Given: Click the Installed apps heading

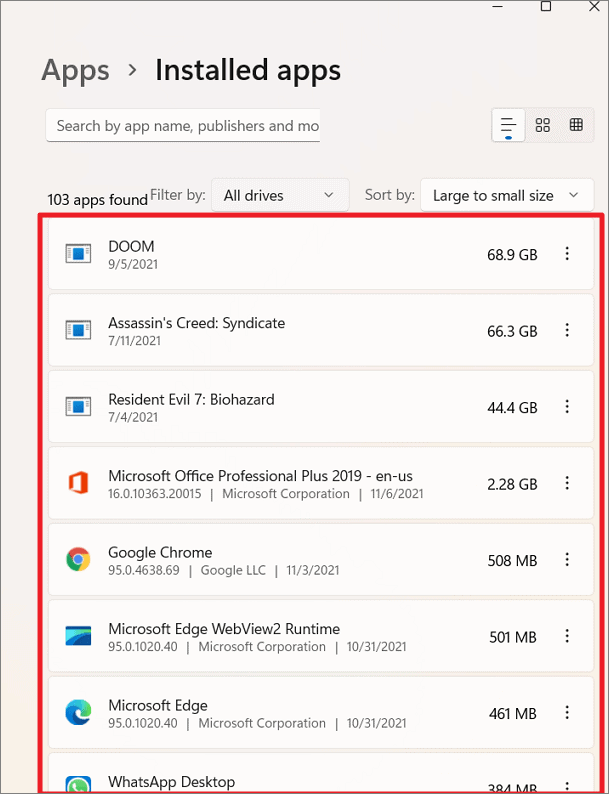Looking at the screenshot, I should coord(248,70).
